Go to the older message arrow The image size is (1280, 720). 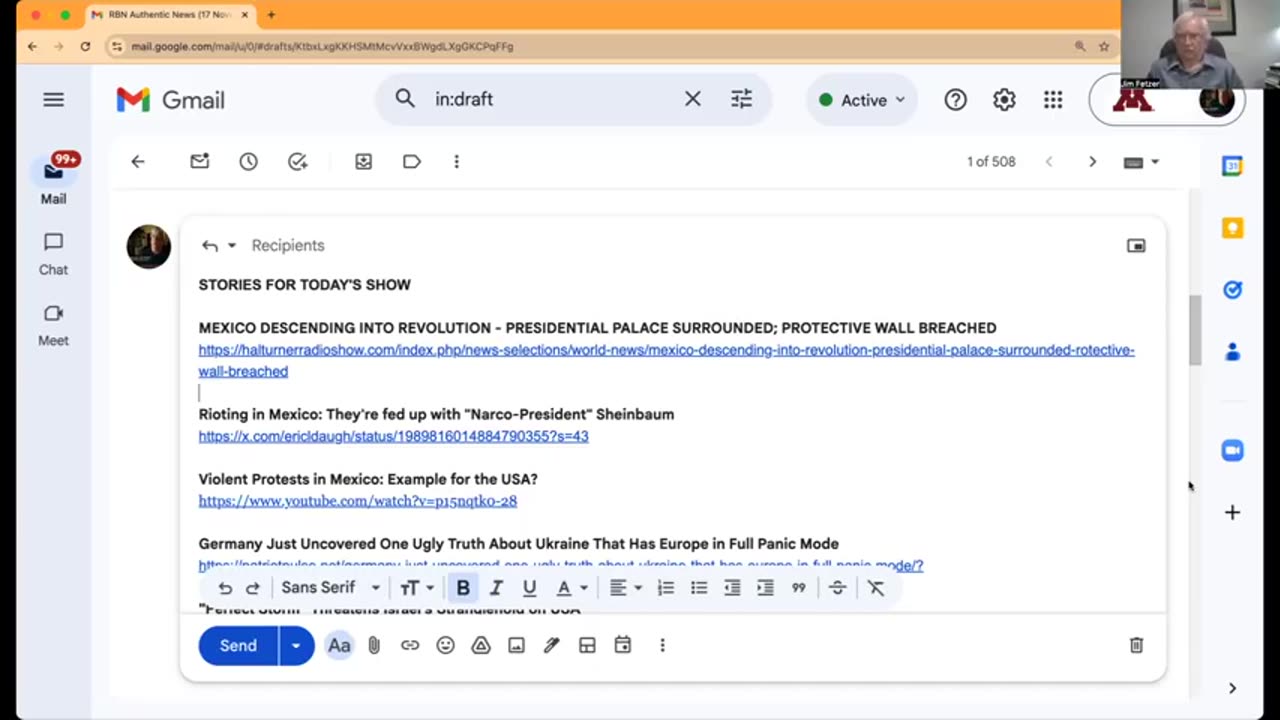pos(1092,162)
